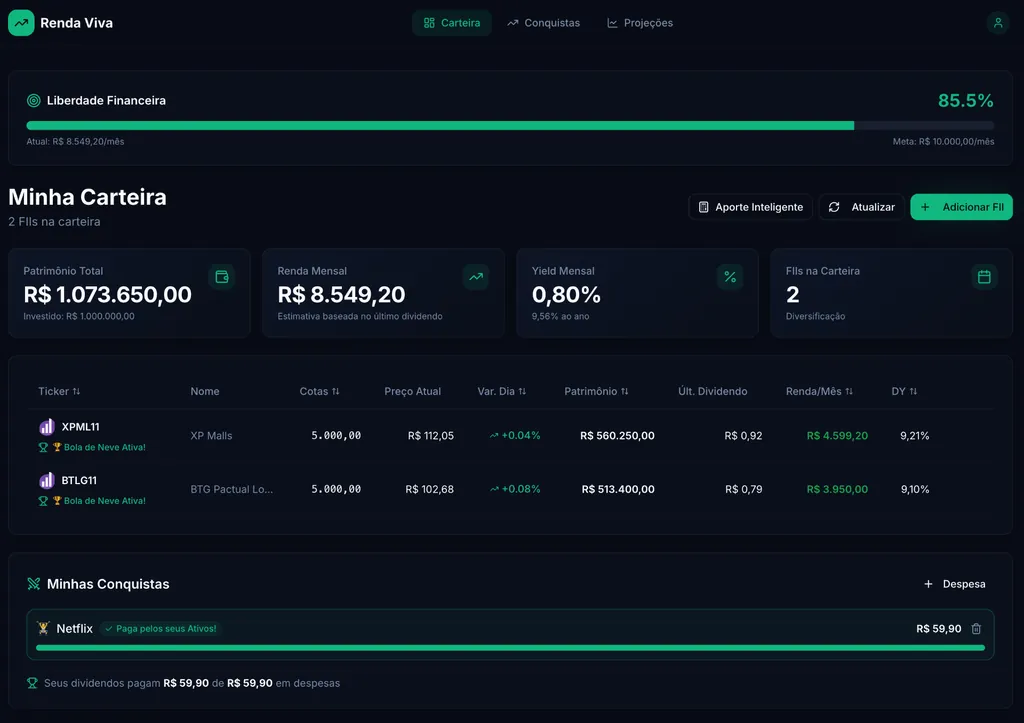
Task: Click Bola de Neve Ativa! under BTLG11
Action: coord(104,501)
